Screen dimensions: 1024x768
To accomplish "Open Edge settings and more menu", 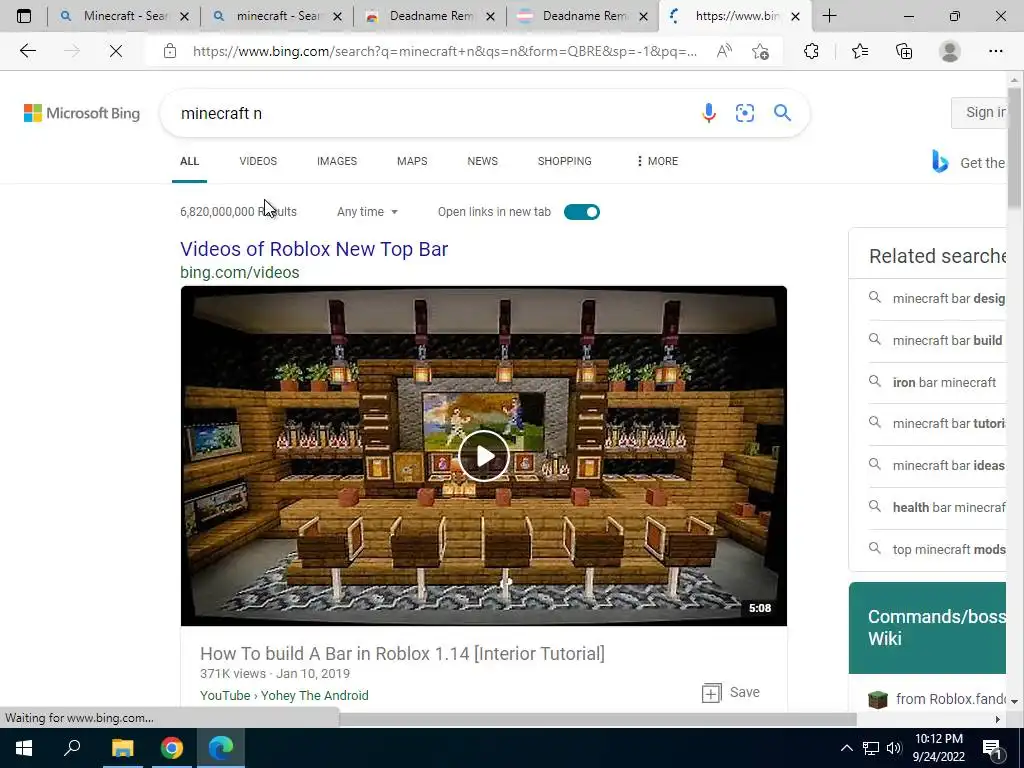I will tap(995, 51).
